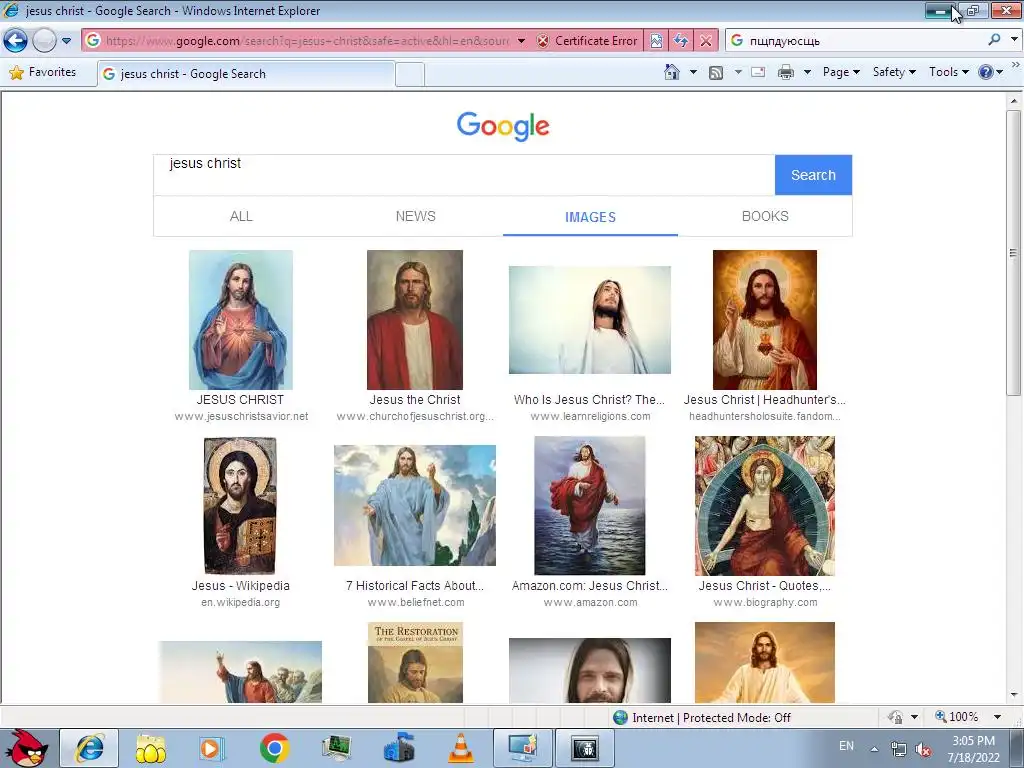The width and height of the screenshot is (1024, 768).
Task: Click the browser Forward arrow button
Action: 44,40
